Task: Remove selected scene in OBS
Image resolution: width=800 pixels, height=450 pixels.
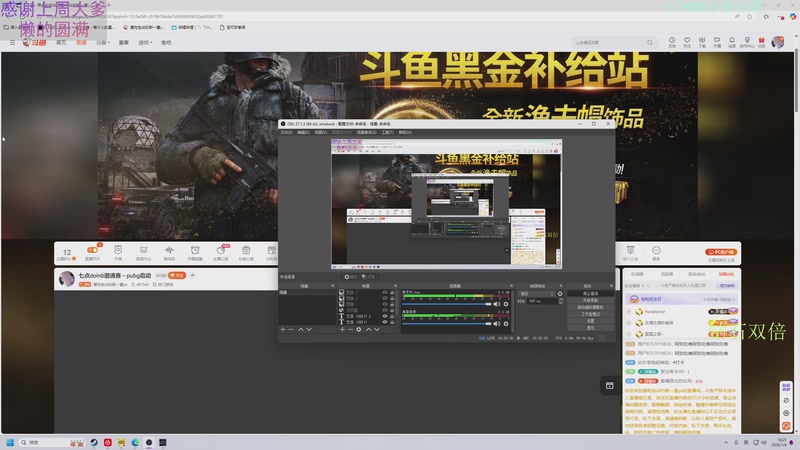Action: click(291, 330)
